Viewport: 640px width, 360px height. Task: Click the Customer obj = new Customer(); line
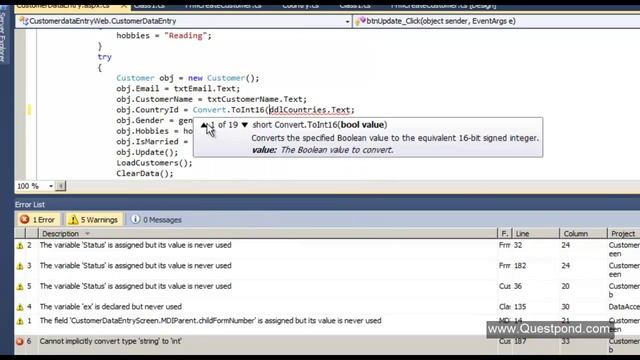(188, 78)
